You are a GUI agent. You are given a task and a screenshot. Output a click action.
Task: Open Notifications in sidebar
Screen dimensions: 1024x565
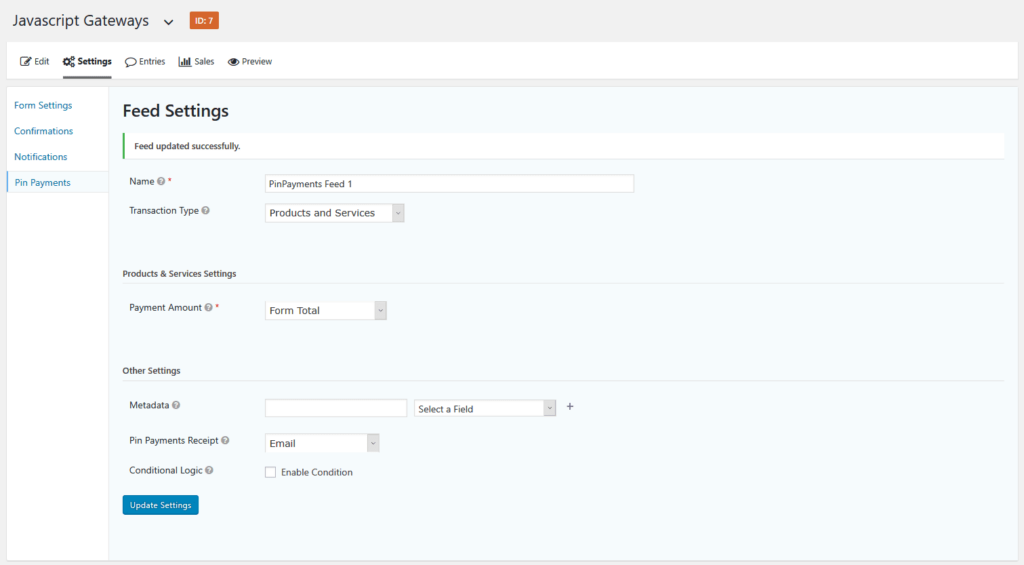click(40, 157)
